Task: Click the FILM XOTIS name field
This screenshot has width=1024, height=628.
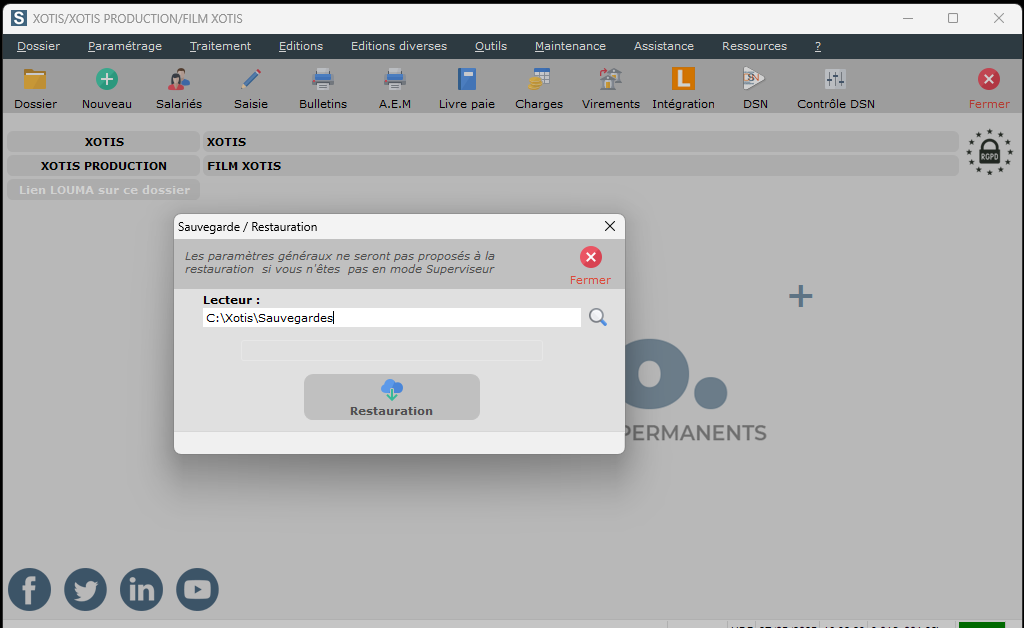Action: (x=581, y=166)
